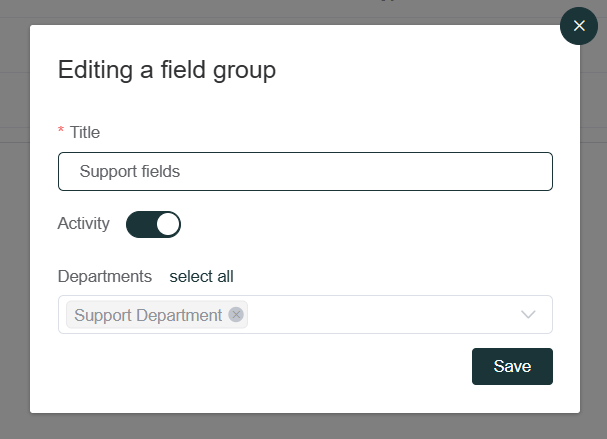Click empty area right of Support Department tag
Image resolution: width=607 pixels, height=439 pixels.
pyautogui.click(x=383, y=314)
